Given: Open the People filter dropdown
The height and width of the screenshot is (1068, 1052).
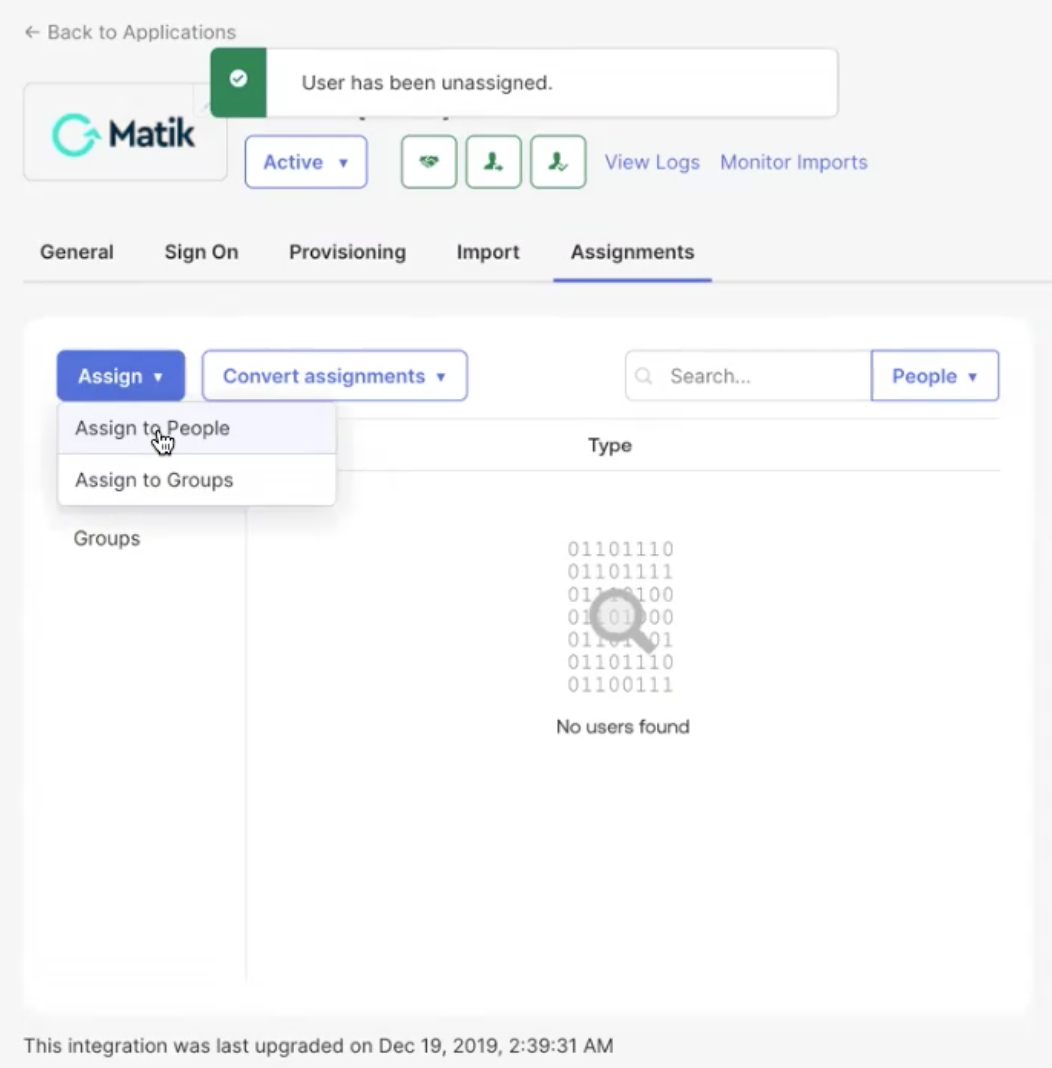Looking at the screenshot, I should [934, 376].
